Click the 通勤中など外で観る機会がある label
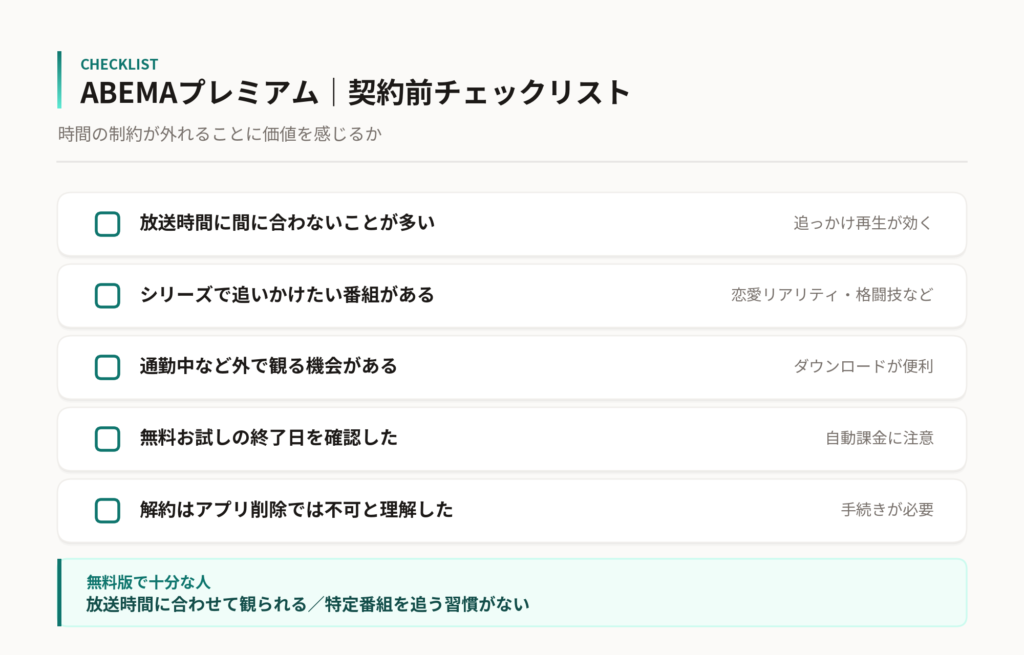This screenshot has height=655, width=1024. [x=268, y=366]
